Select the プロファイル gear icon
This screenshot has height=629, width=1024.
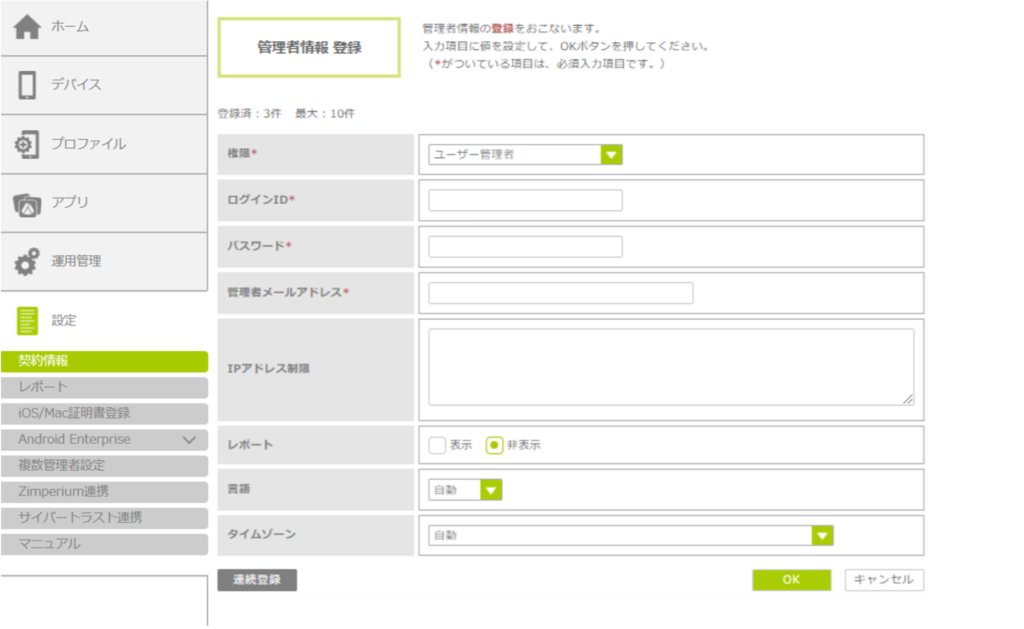(x=27, y=144)
